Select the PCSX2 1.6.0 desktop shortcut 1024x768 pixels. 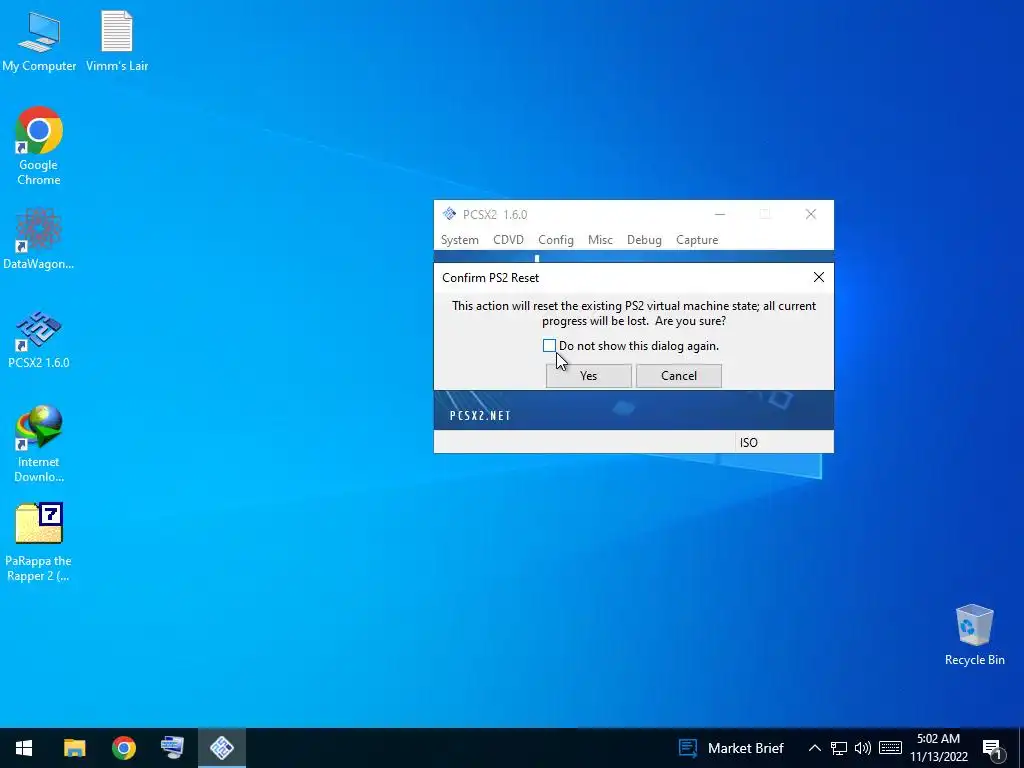click(x=39, y=340)
